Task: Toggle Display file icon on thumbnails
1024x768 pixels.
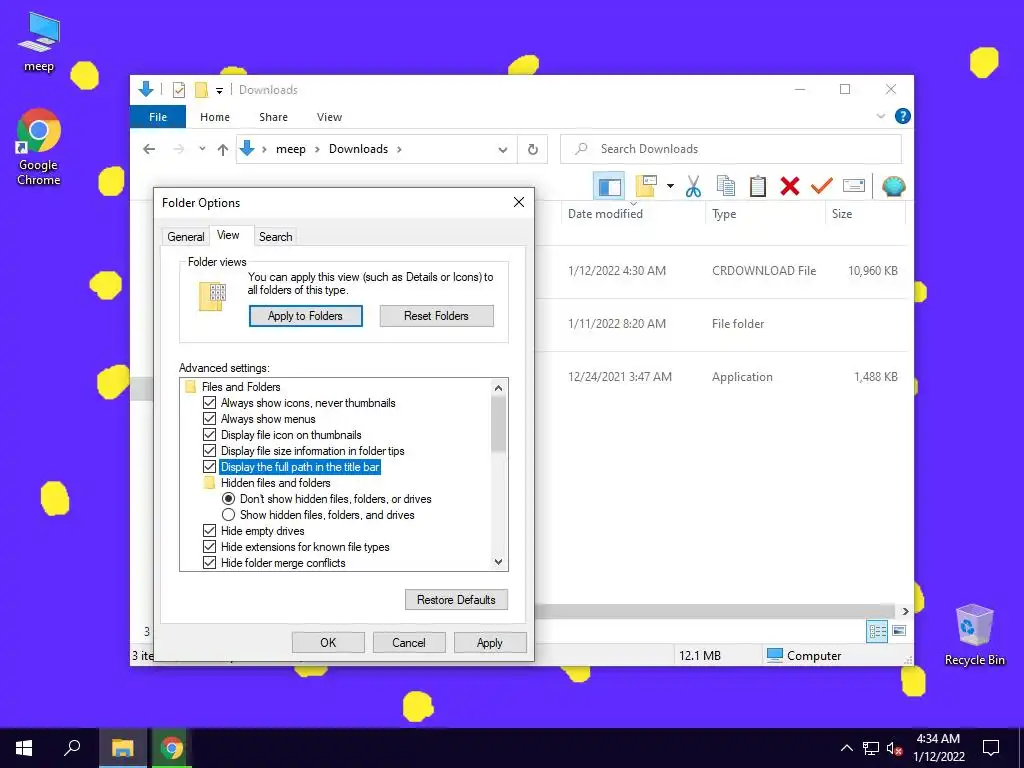Action: (x=210, y=435)
